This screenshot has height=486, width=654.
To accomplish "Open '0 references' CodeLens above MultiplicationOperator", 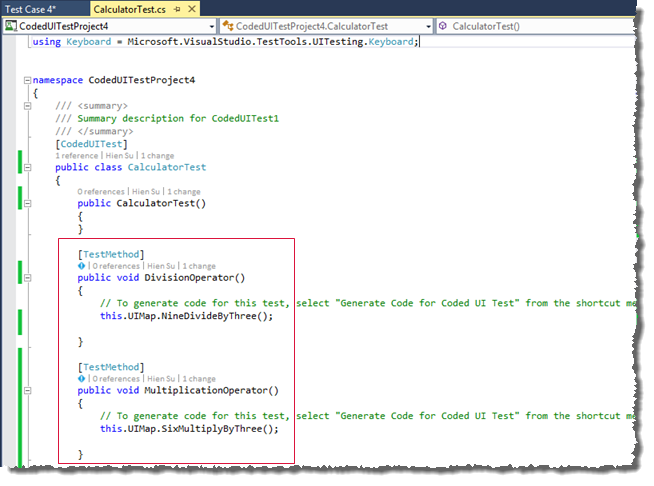I will click(116, 379).
